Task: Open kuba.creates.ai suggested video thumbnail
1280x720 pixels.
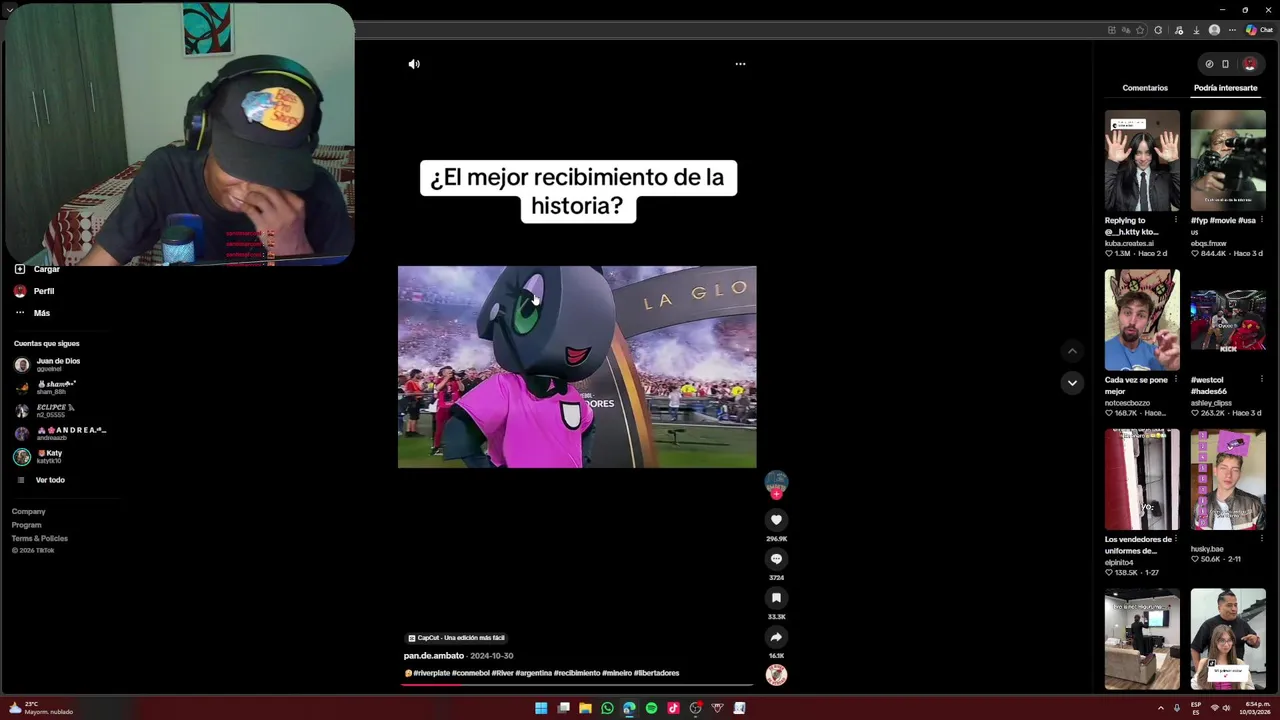Action: click(1142, 160)
